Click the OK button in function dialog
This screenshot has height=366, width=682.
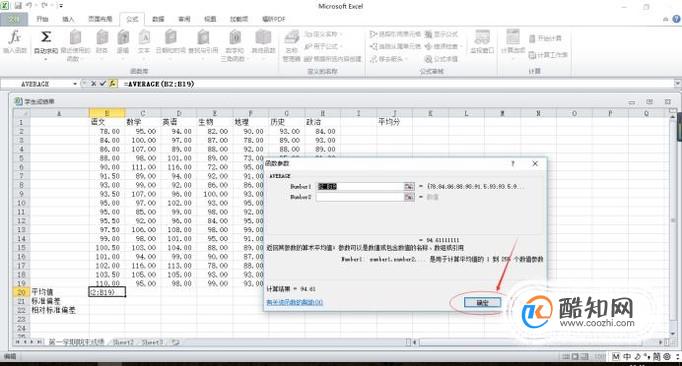(x=482, y=302)
